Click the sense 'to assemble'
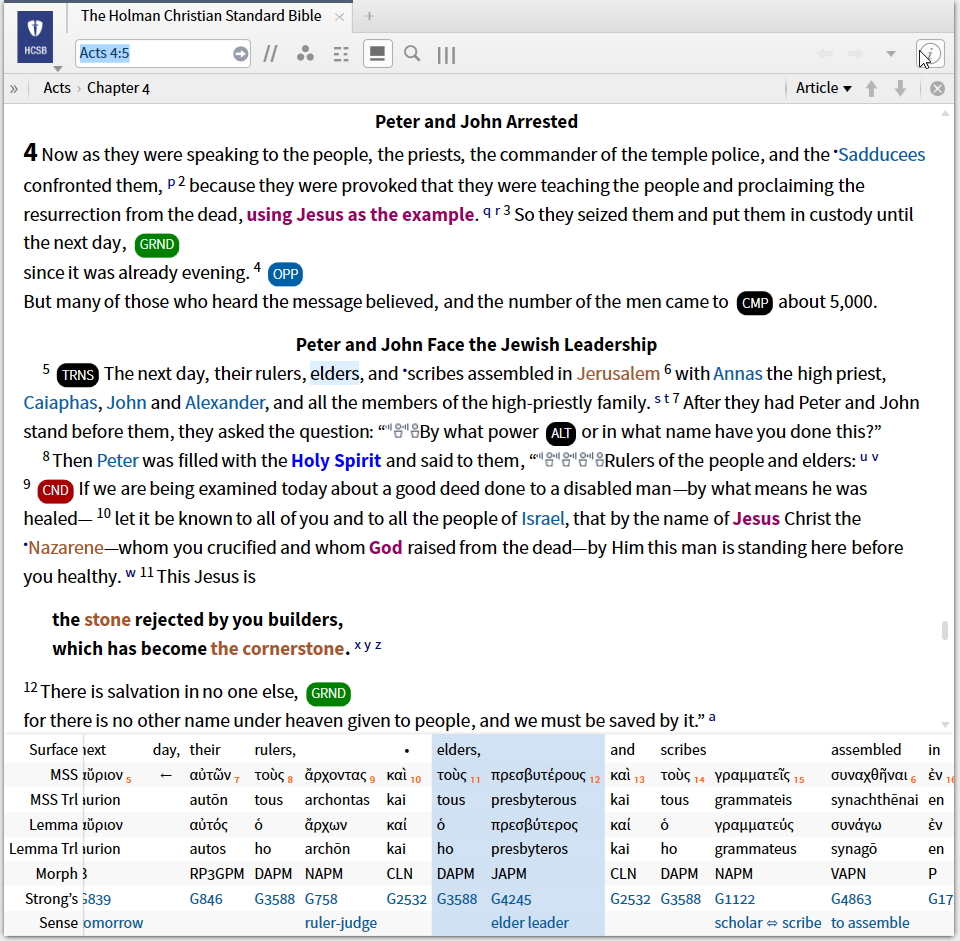Viewport: 960px width, 941px height. coord(870,923)
